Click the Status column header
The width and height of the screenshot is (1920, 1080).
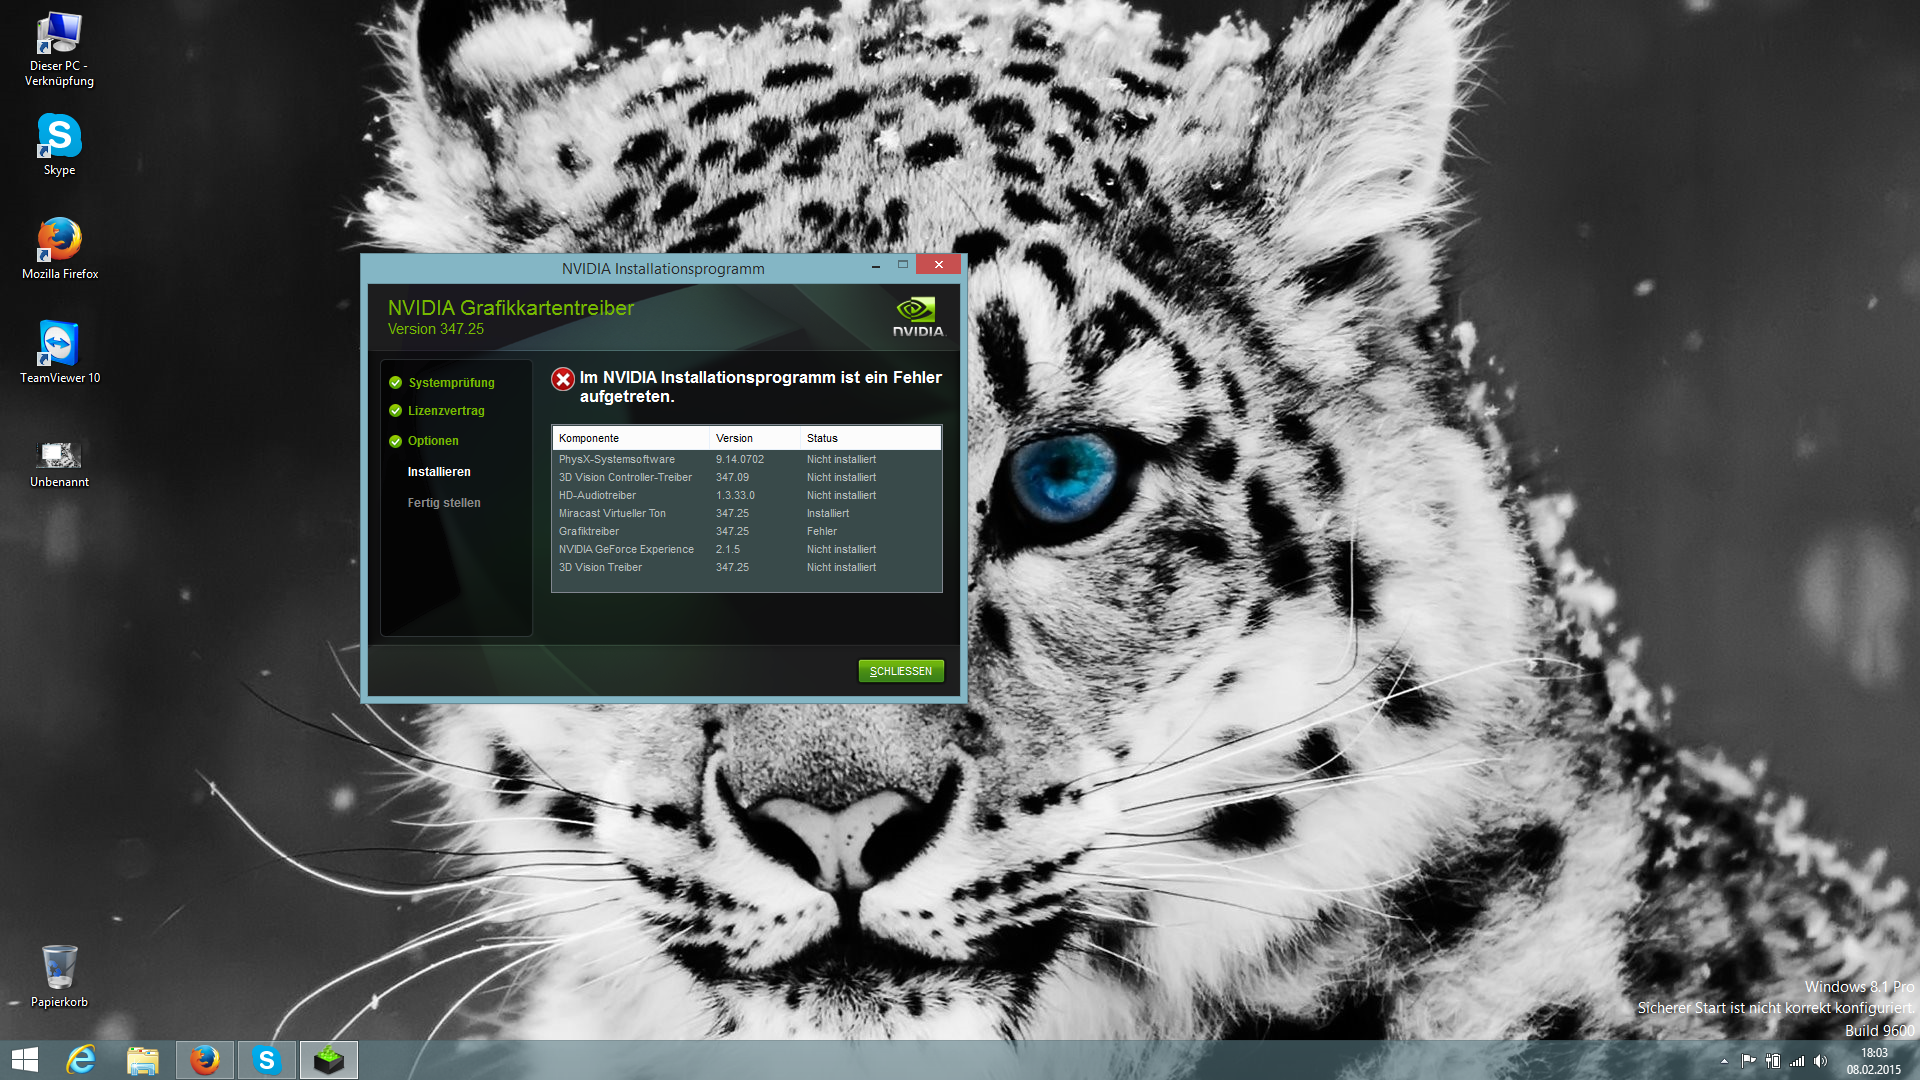(870, 438)
